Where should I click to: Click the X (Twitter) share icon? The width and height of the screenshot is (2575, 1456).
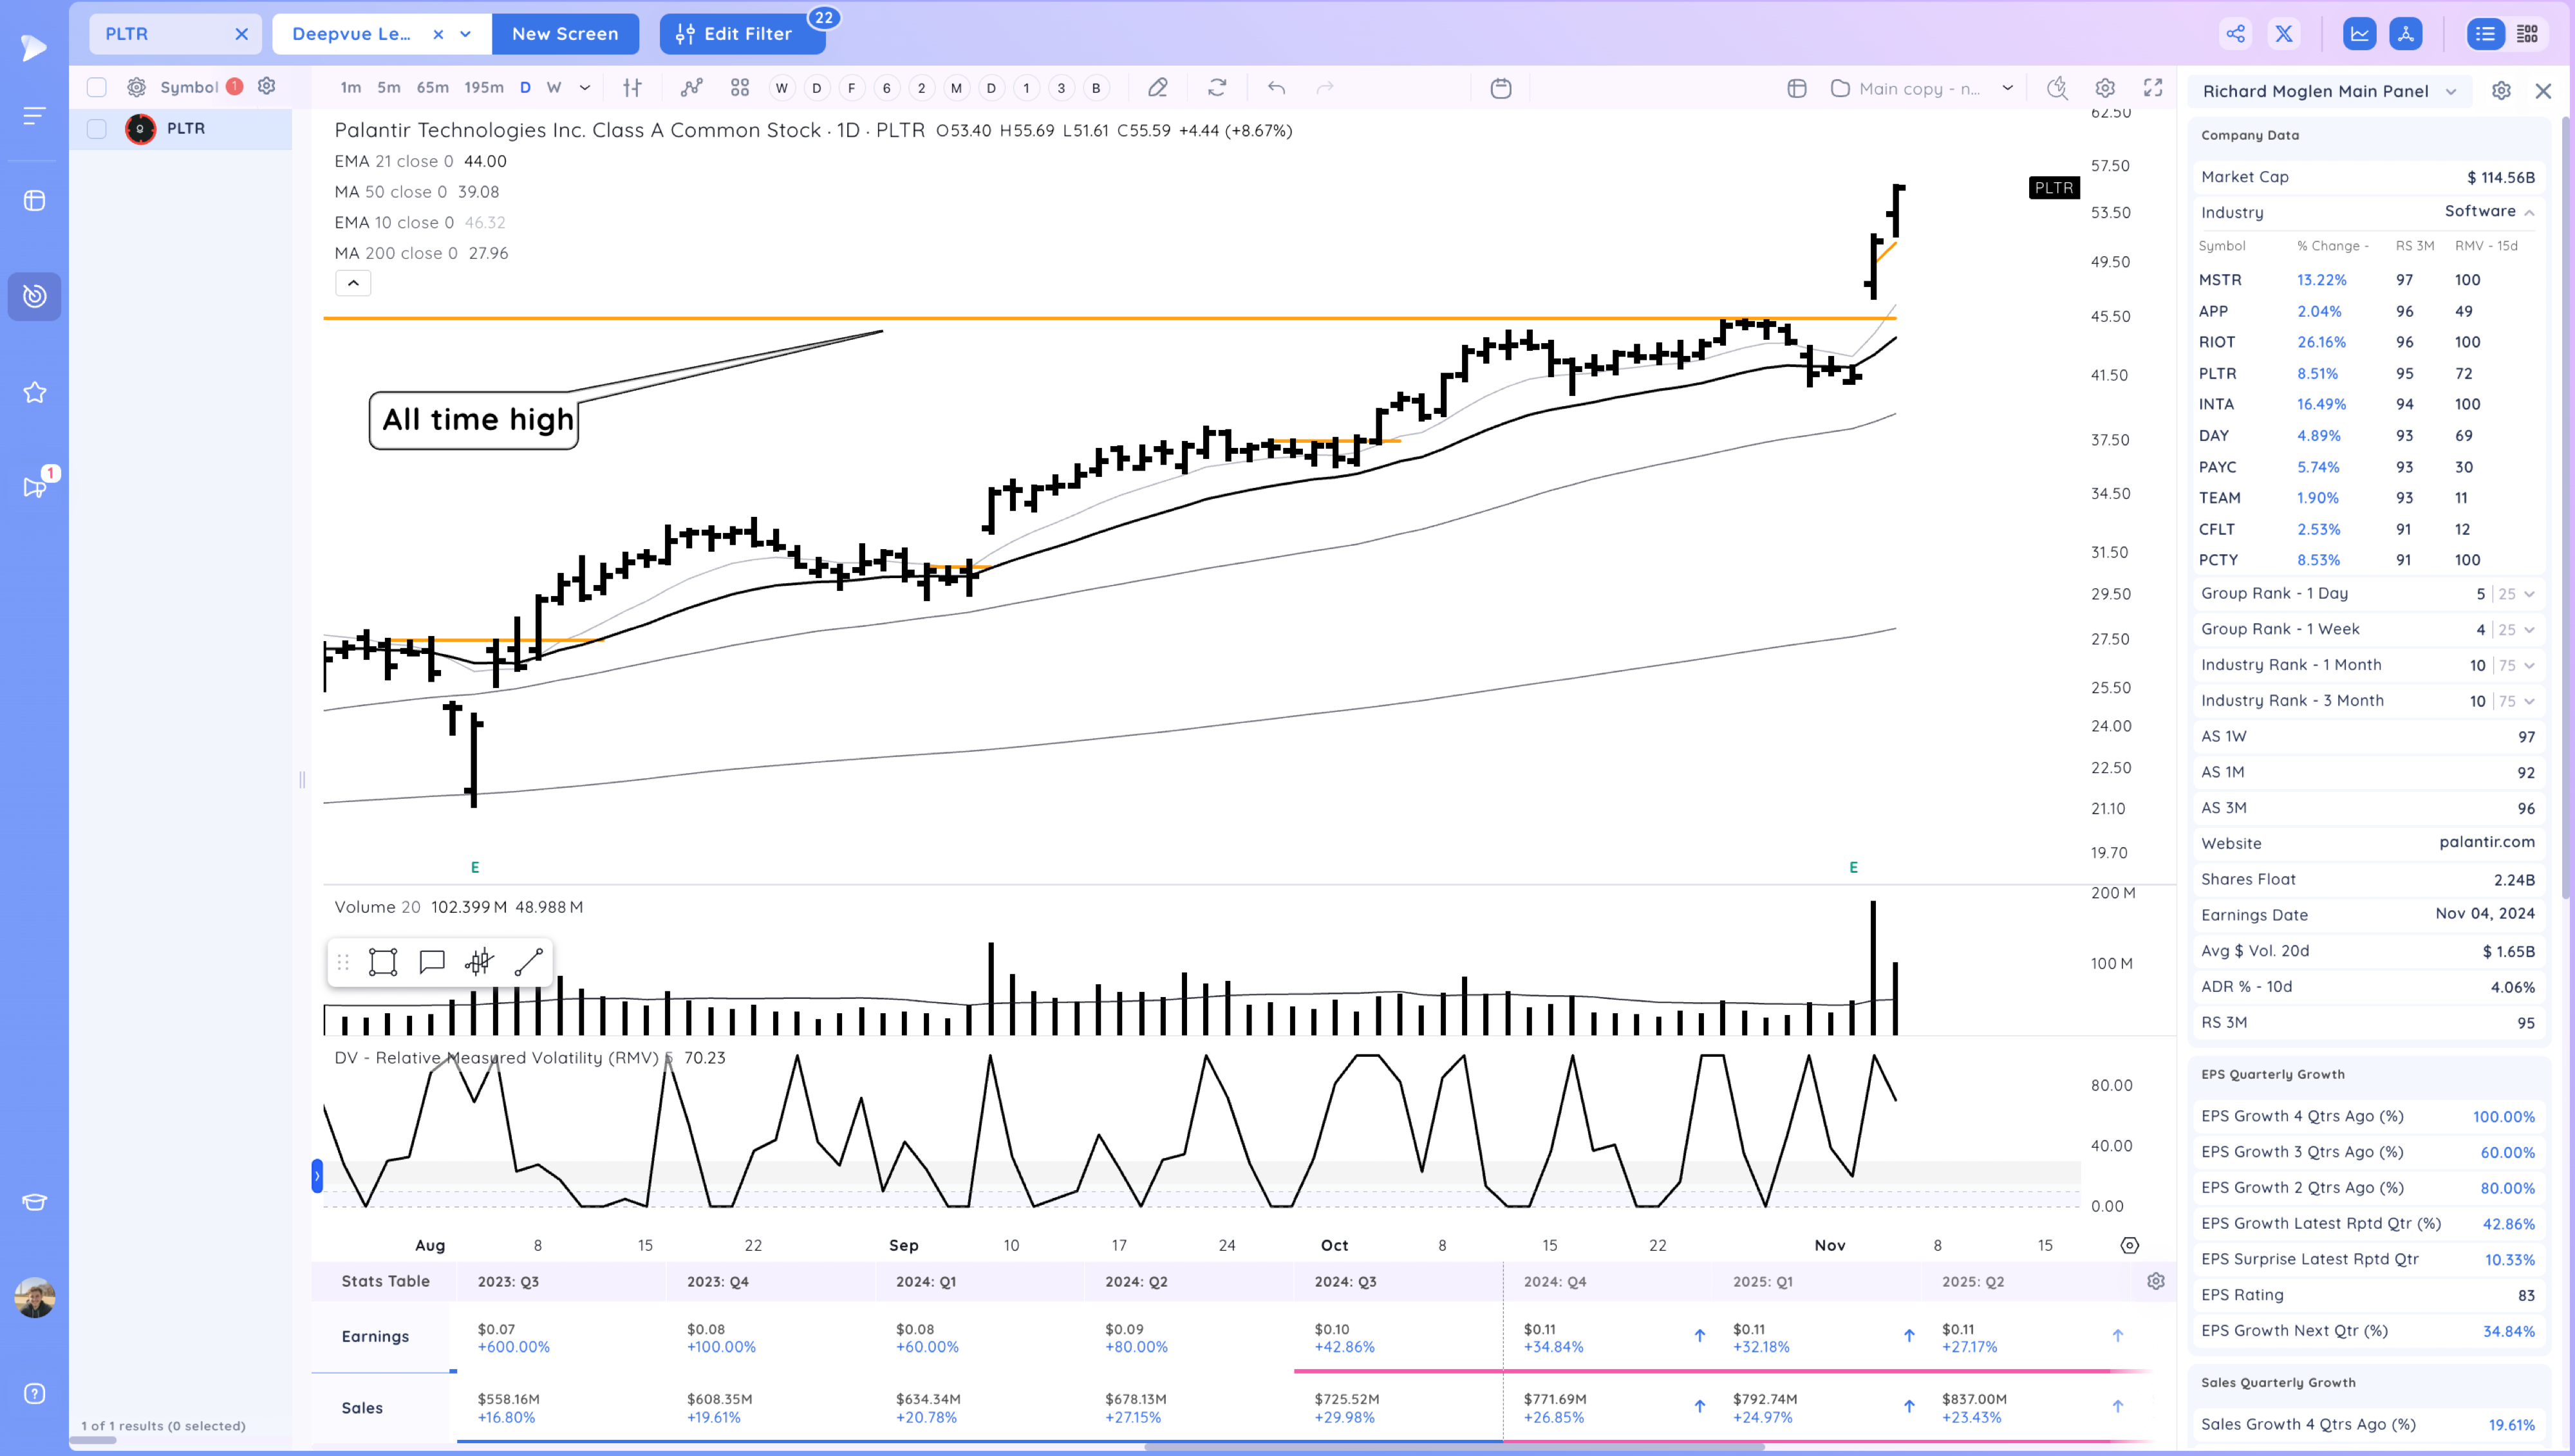click(2284, 34)
